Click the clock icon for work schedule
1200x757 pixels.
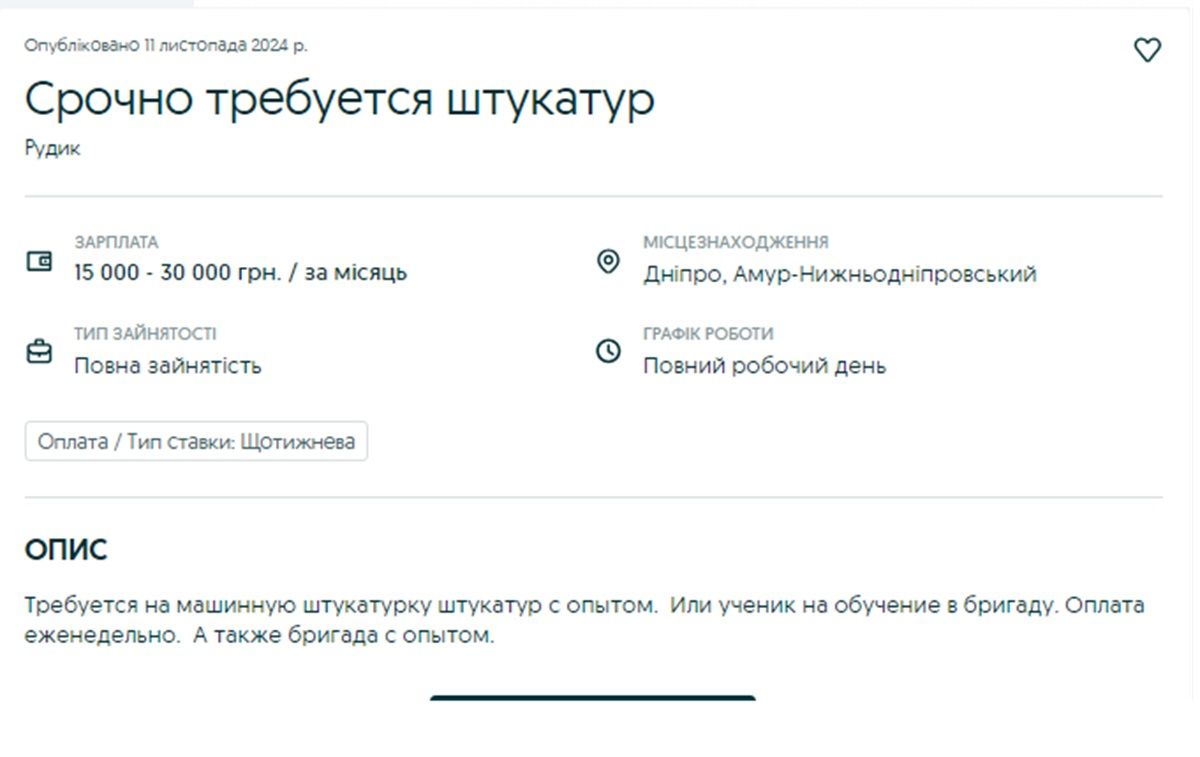(x=608, y=352)
